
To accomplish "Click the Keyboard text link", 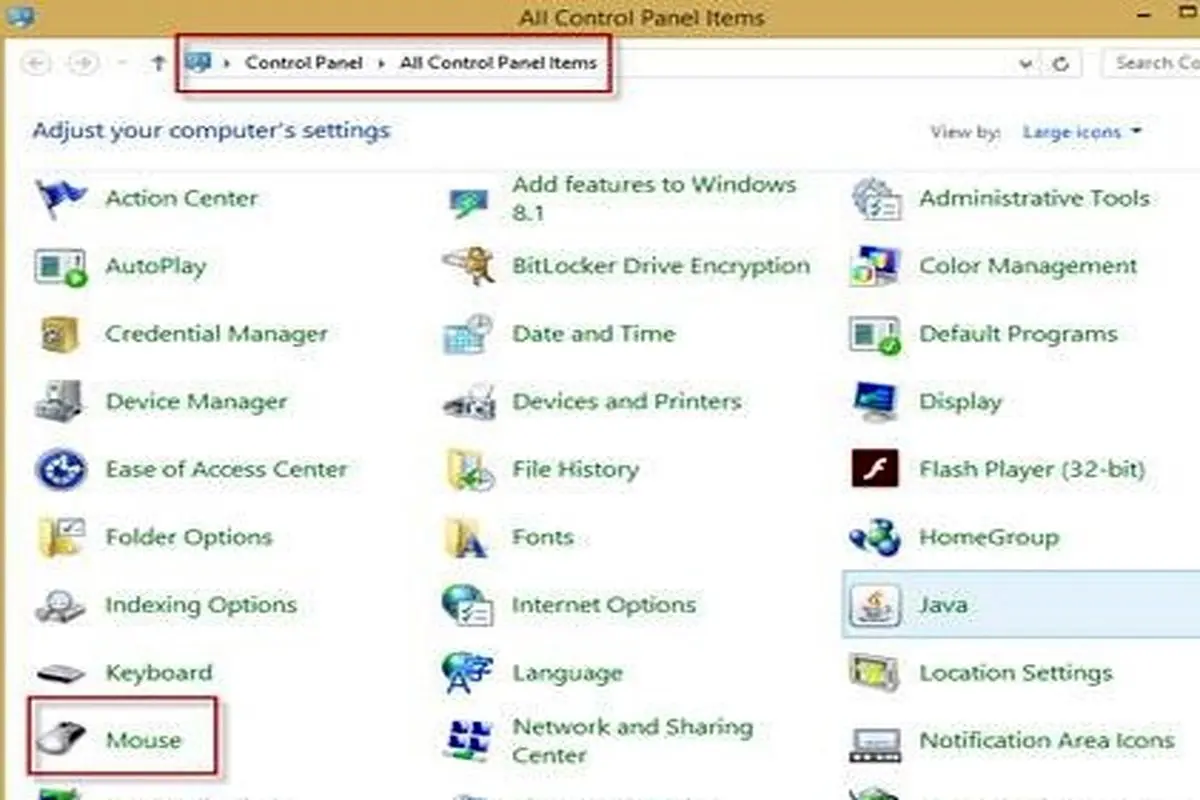I will point(159,673).
